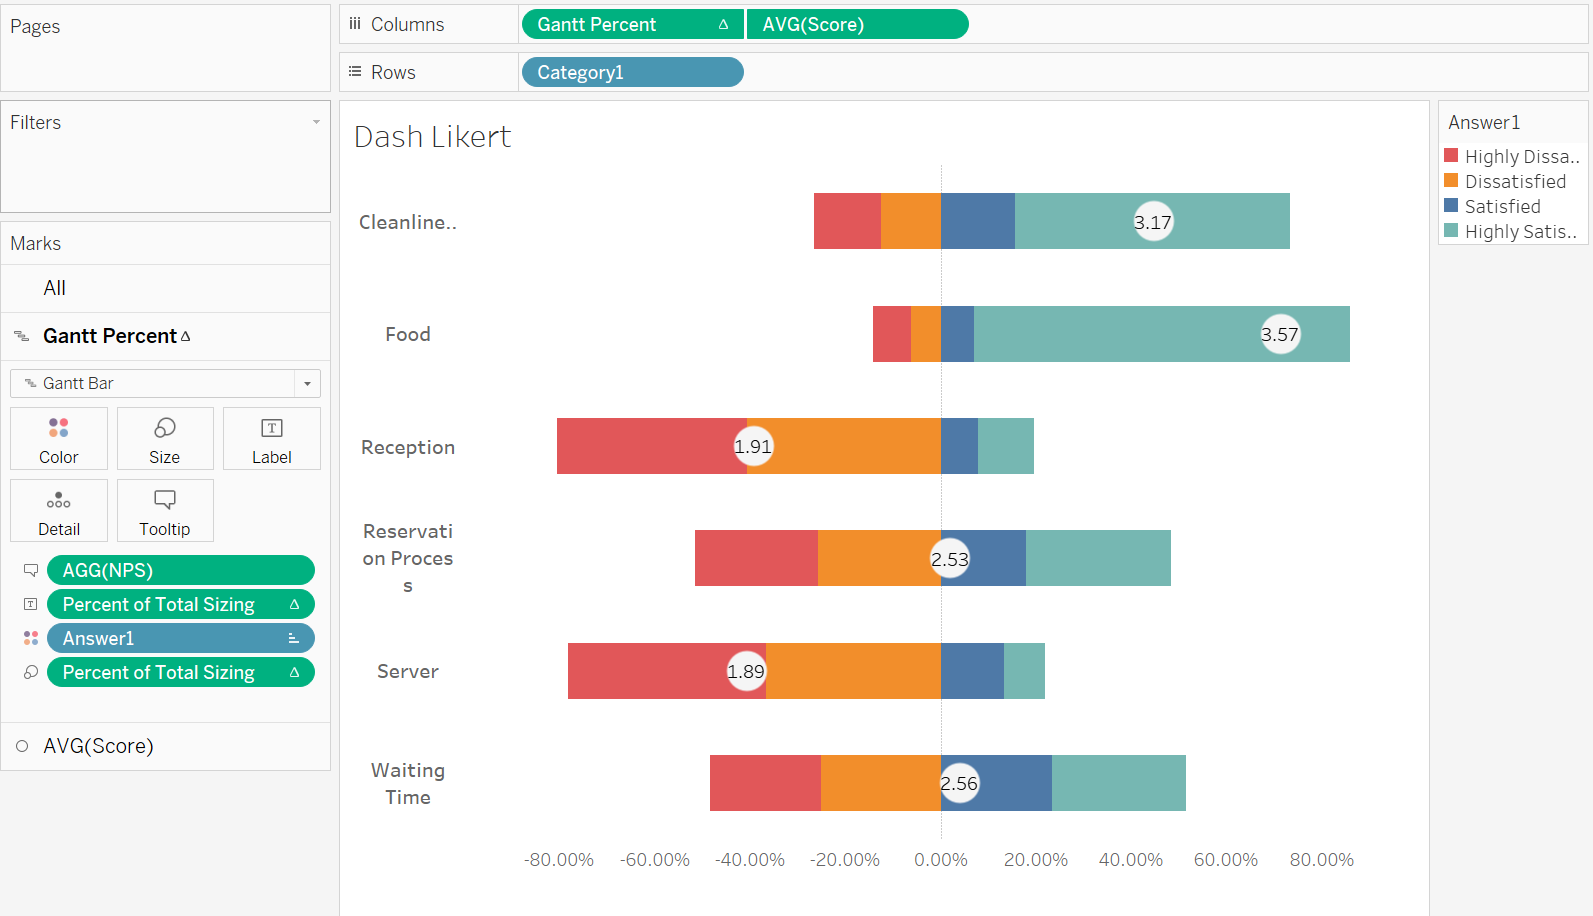Click the Color button on the Marks card
This screenshot has height=916, width=1593.
point(58,438)
